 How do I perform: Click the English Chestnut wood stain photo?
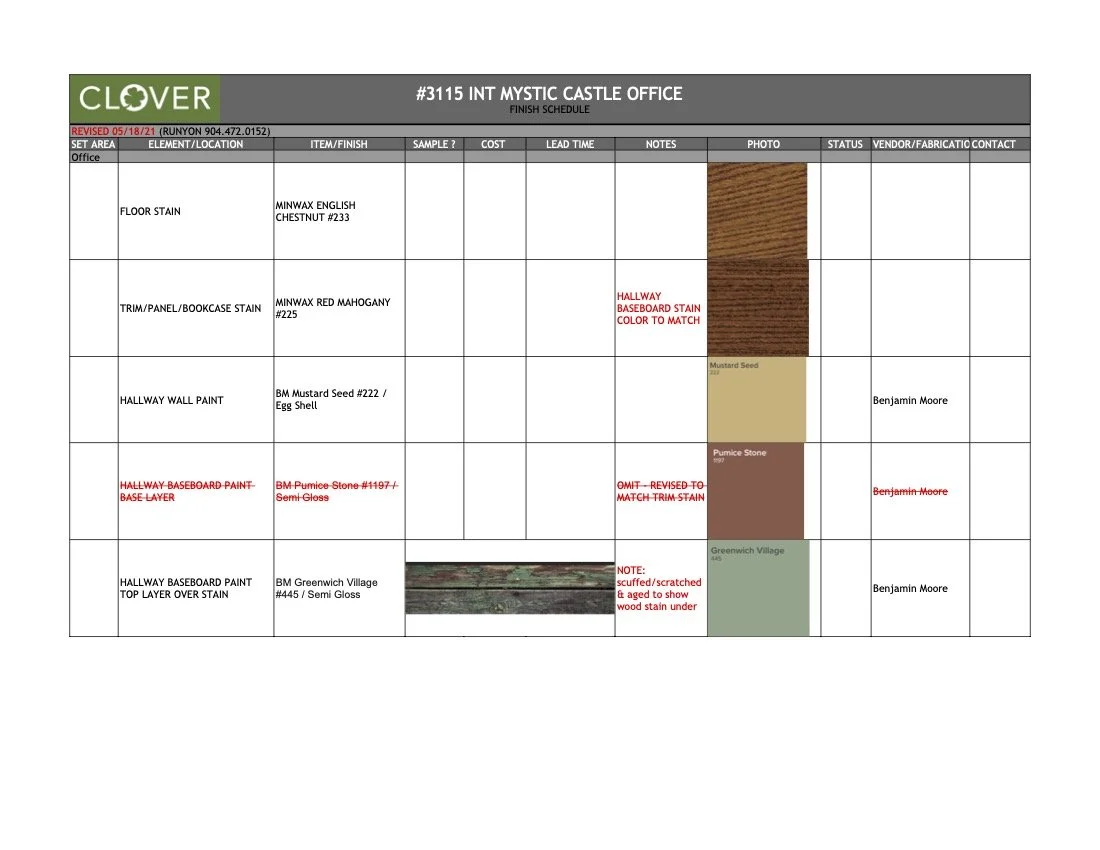click(x=757, y=211)
